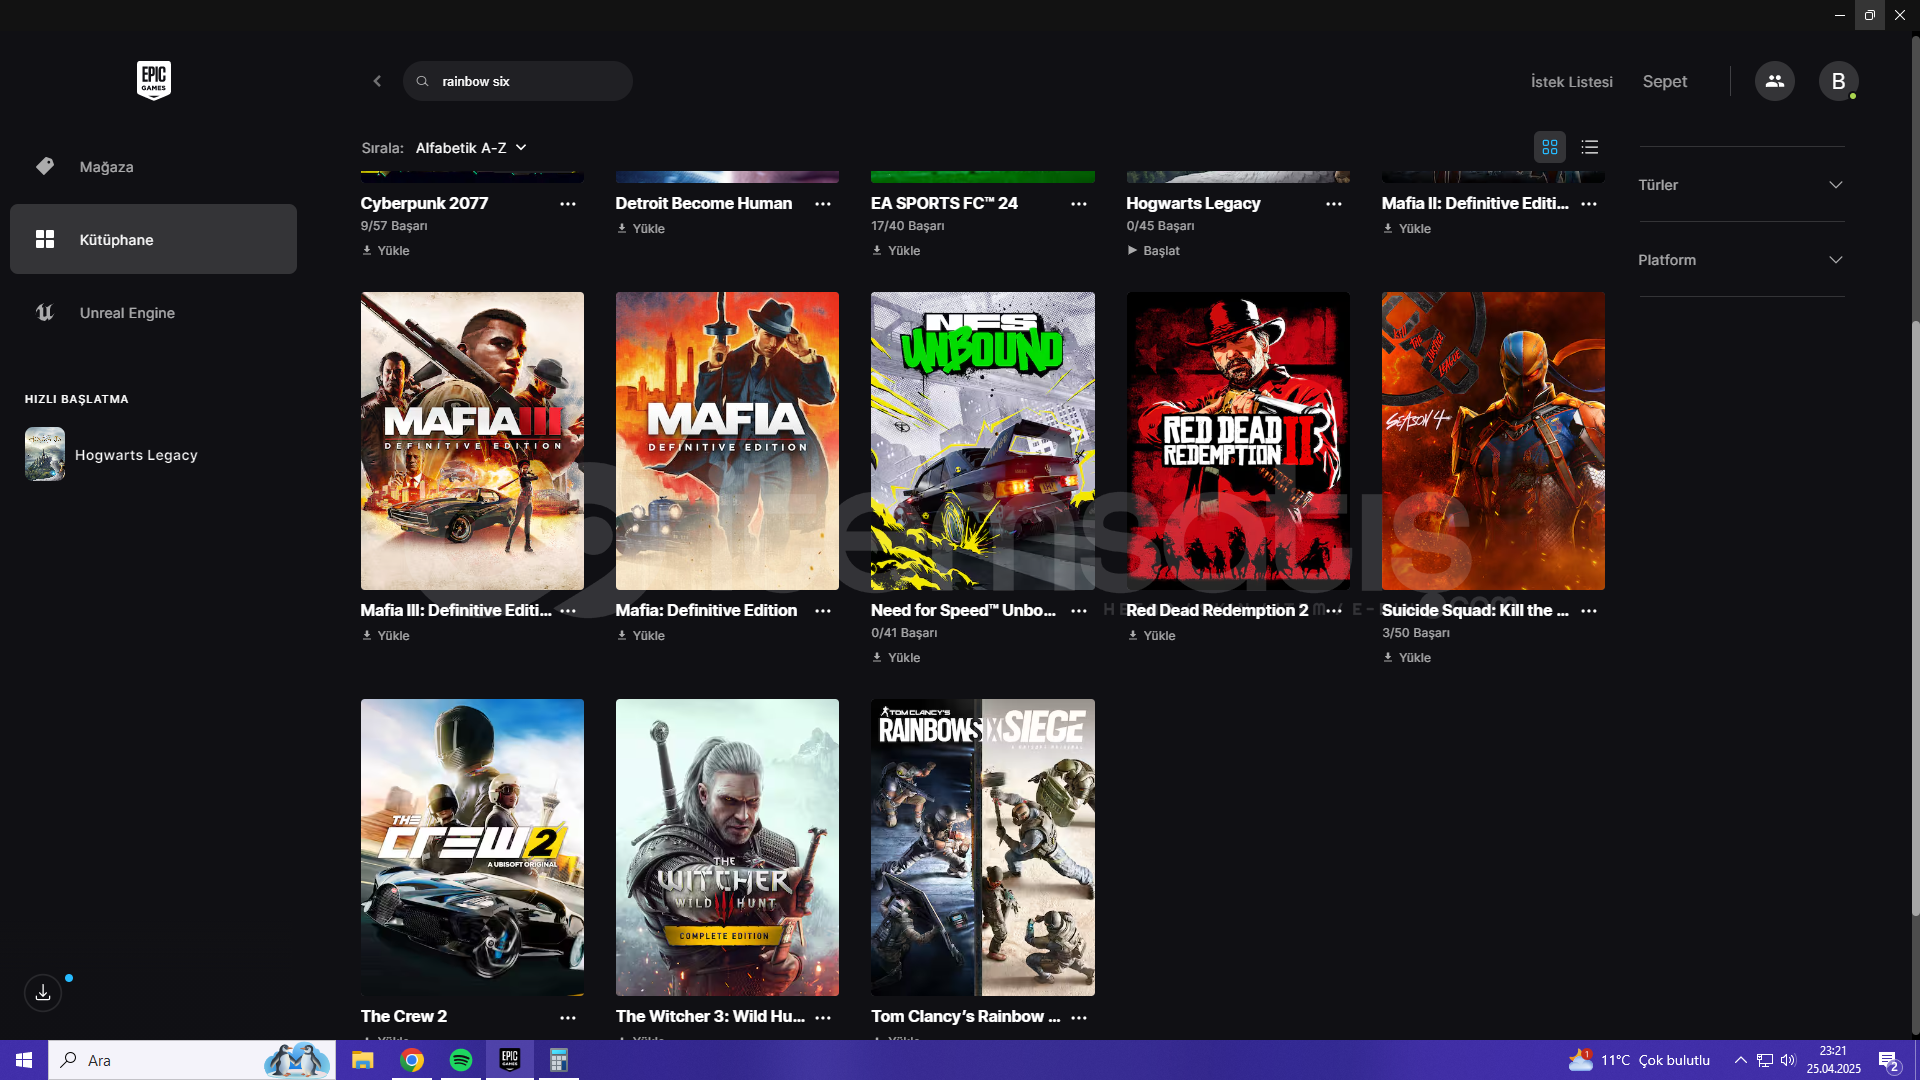This screenshot has height=1080, width=1920.
Task: Open The Crew 2 options menu
Action: [x=568, y=1018]
